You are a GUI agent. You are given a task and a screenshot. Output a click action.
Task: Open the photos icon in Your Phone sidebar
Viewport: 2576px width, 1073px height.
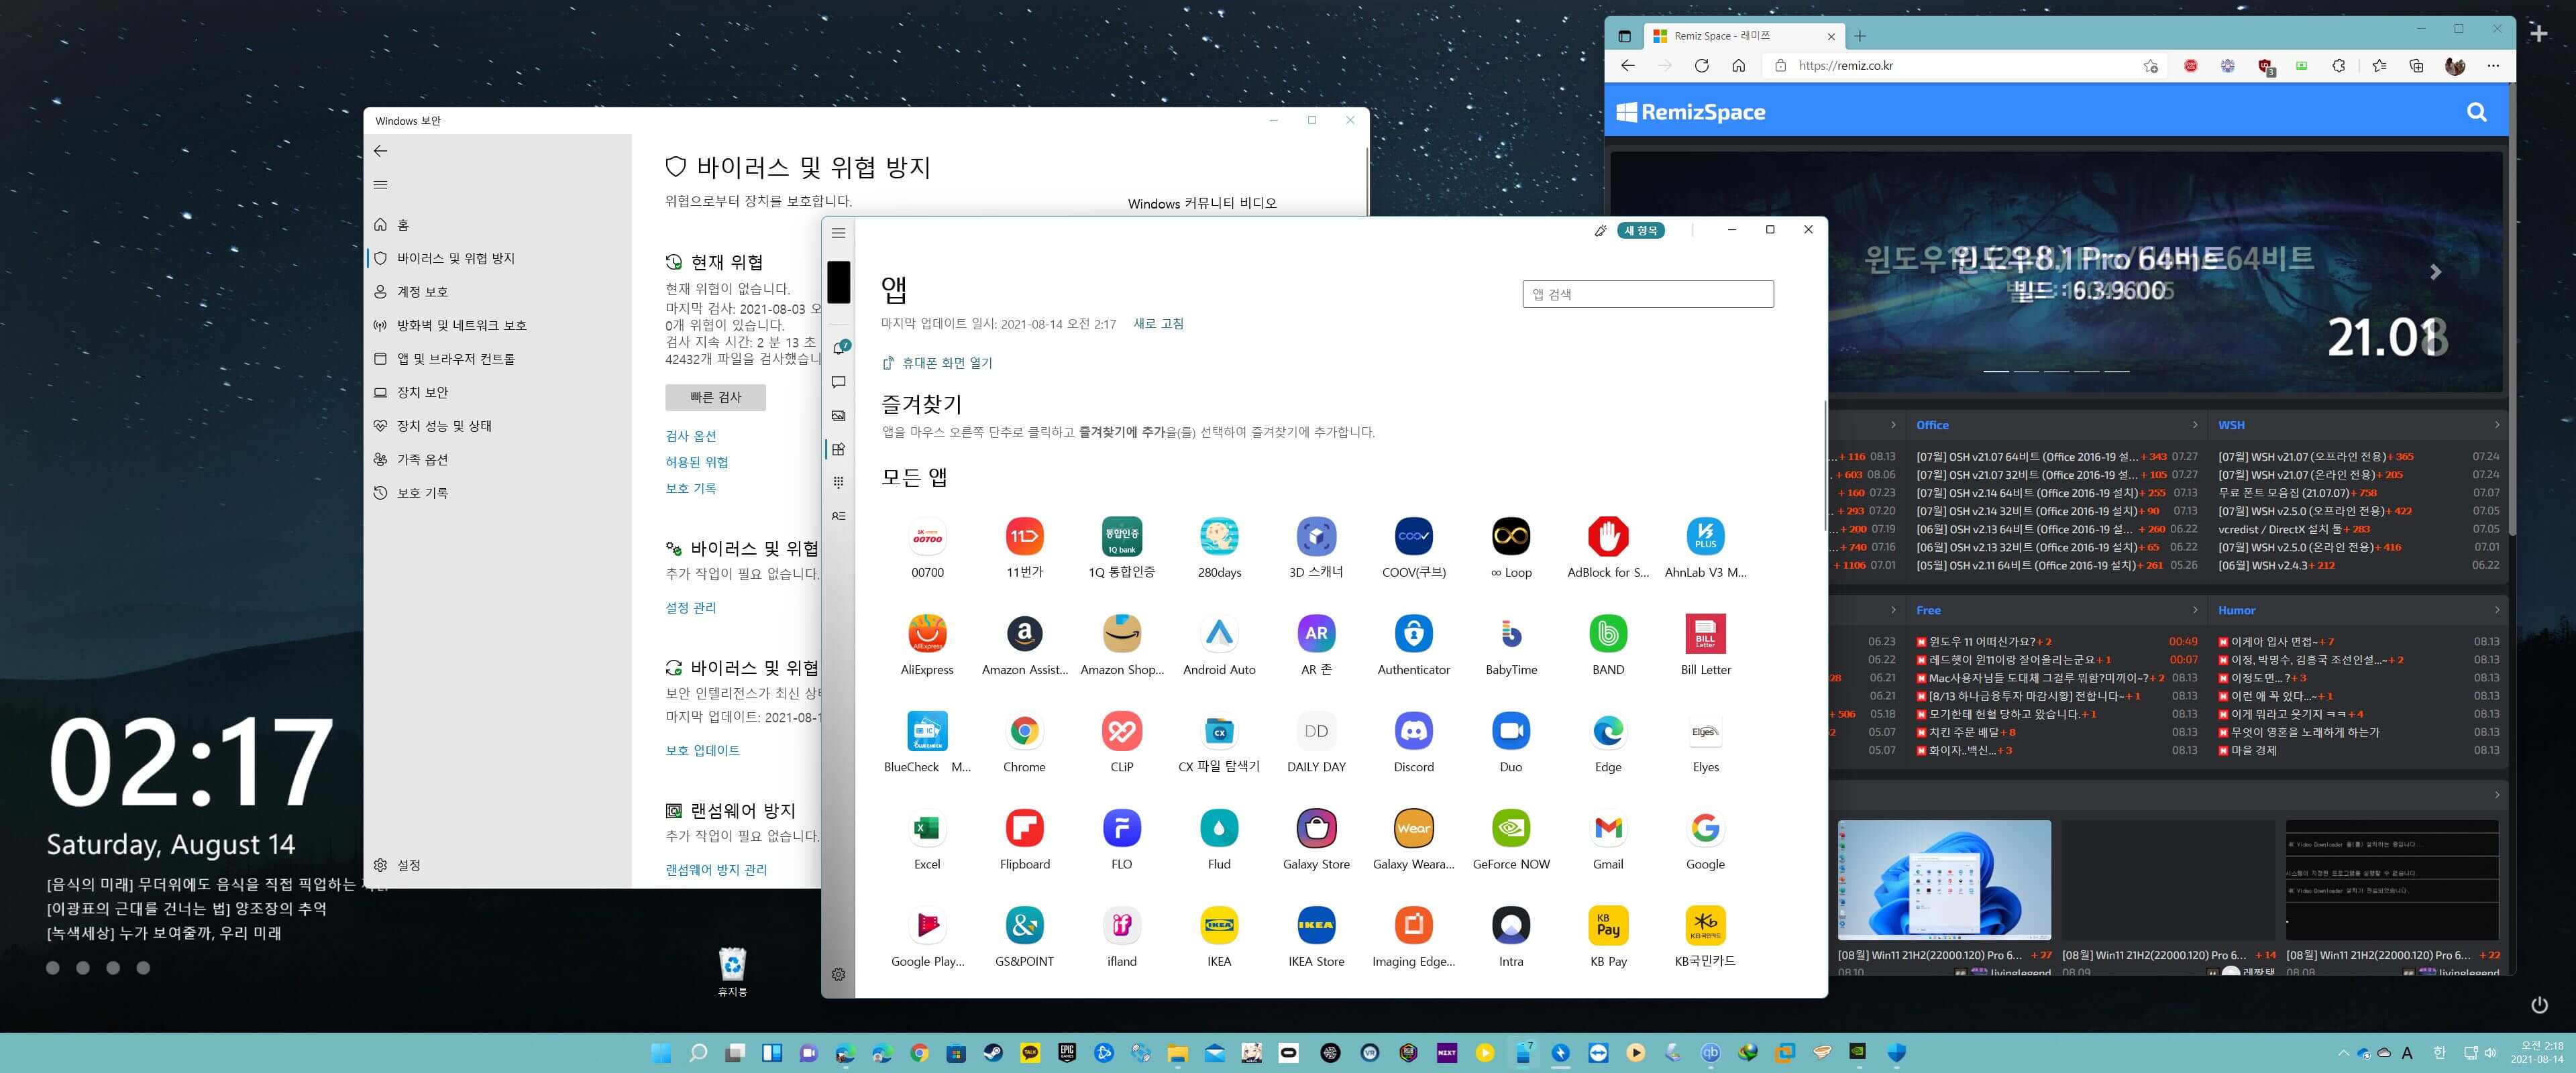839,415
